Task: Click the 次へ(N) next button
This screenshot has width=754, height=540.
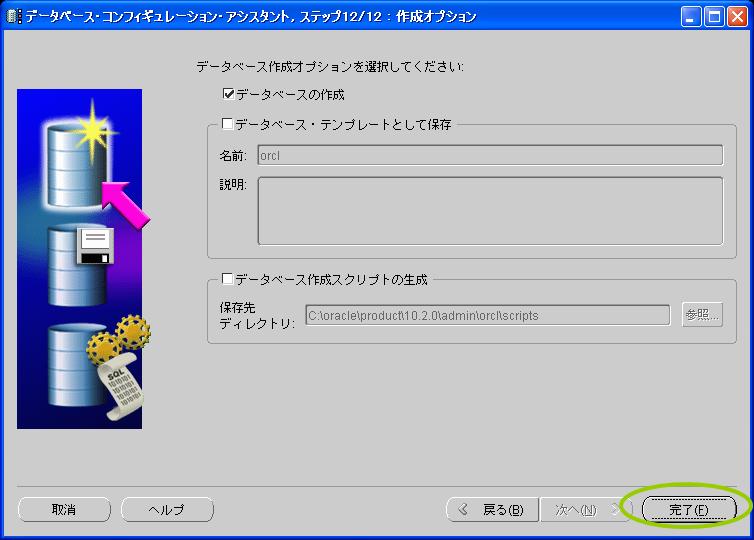Action: click(585, 509)
